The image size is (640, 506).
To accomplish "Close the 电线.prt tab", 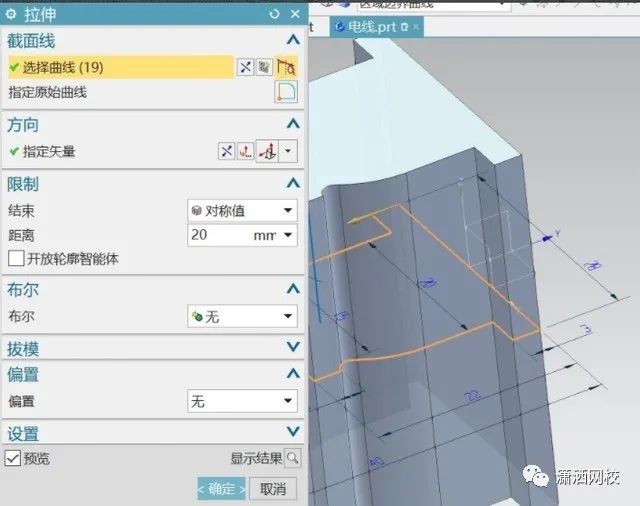I will pyautogui.click(x=416, y=27).
